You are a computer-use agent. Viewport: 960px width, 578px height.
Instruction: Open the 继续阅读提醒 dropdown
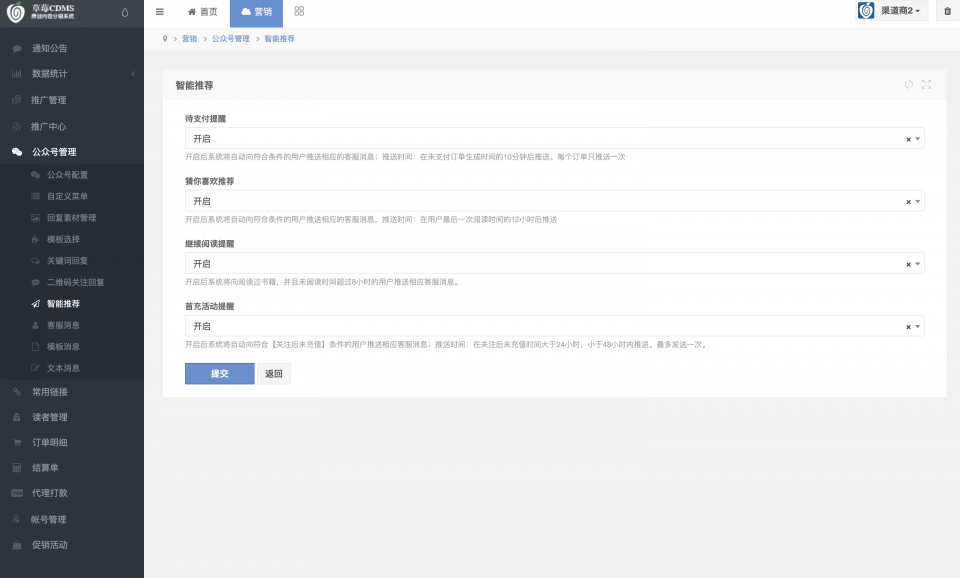[555, 263]
